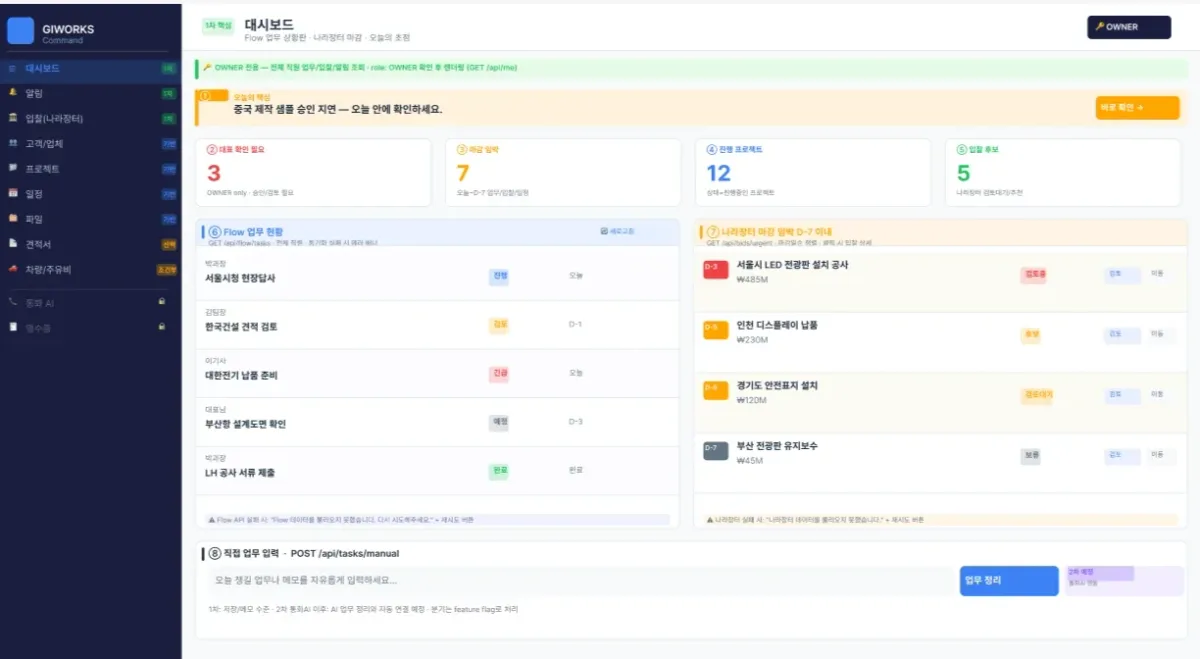1200x659 pixels.
Task: Open 알림 in the sidebar
Action: pos(91,94)
